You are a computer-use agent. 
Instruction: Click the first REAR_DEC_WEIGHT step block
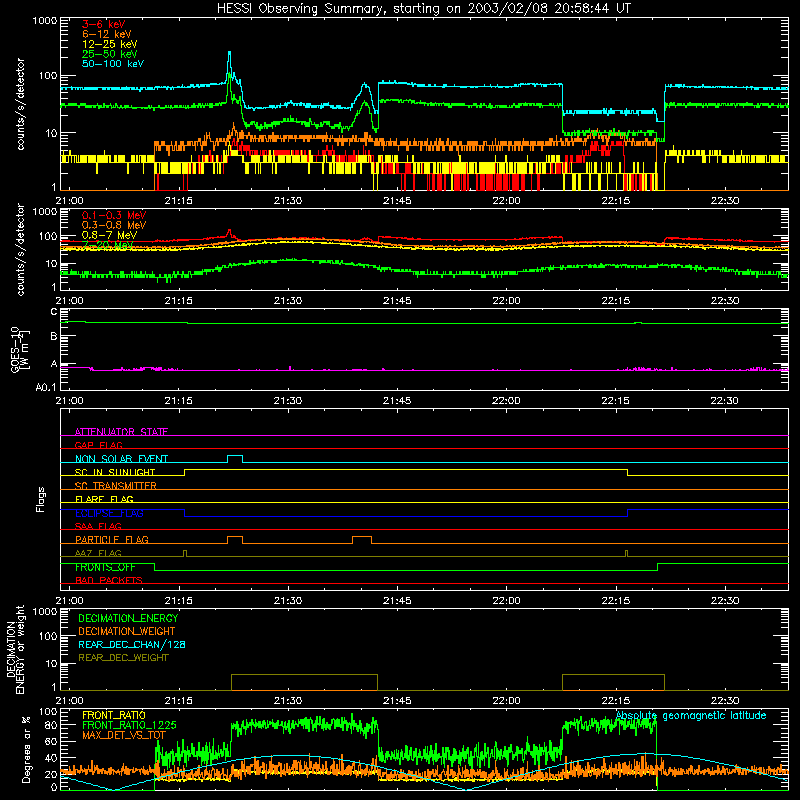tap(304, 682)
